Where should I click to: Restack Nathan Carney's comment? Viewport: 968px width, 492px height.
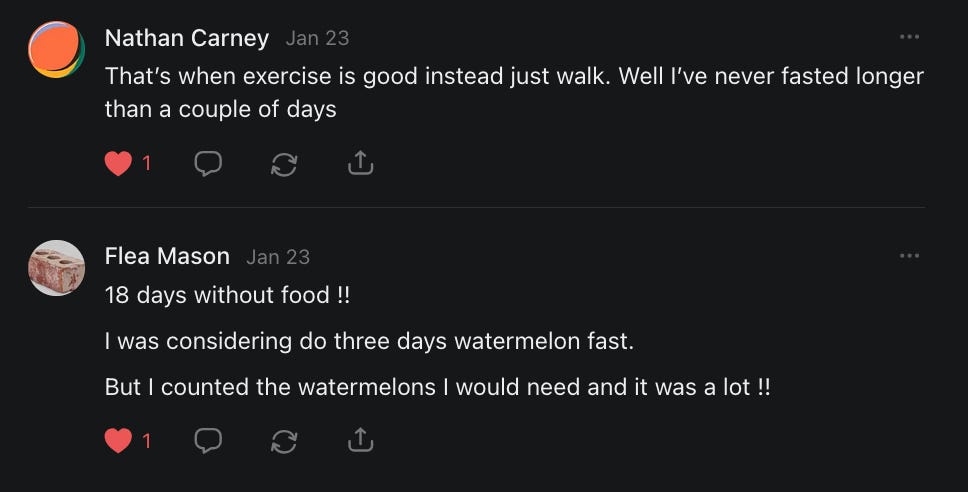tap(284, 164)
